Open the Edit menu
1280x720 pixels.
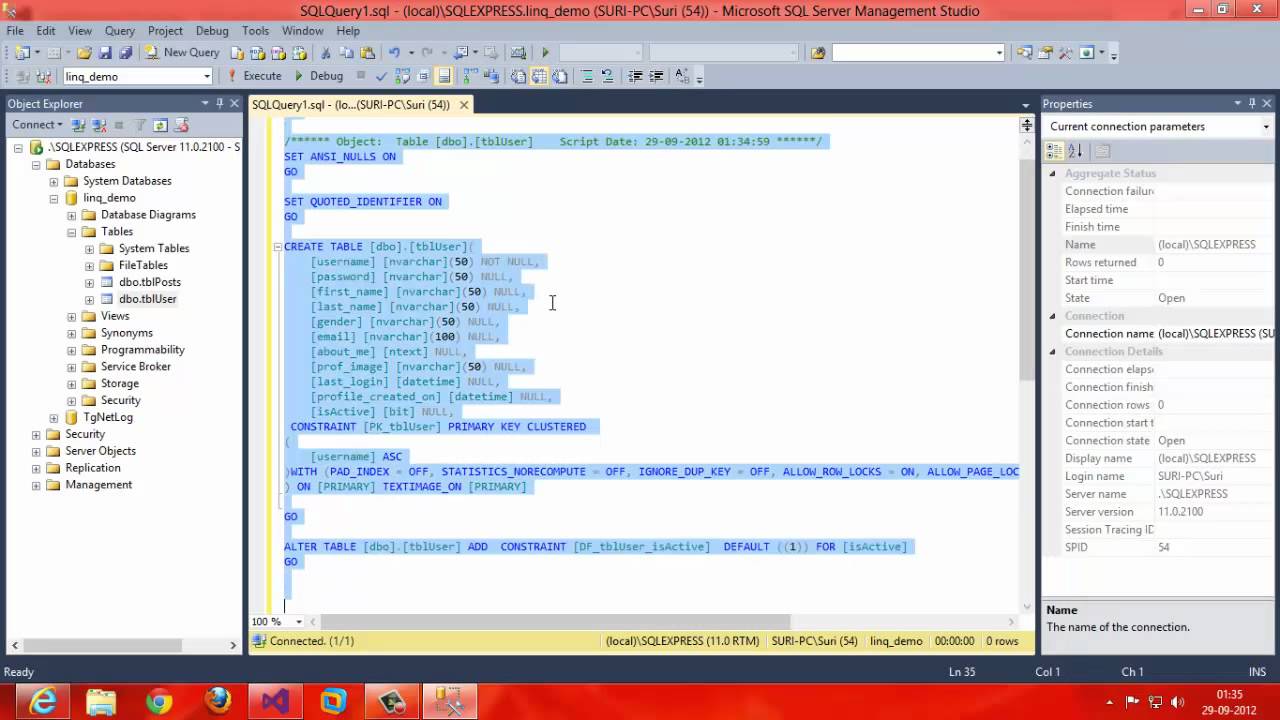(x=46, y=31)
